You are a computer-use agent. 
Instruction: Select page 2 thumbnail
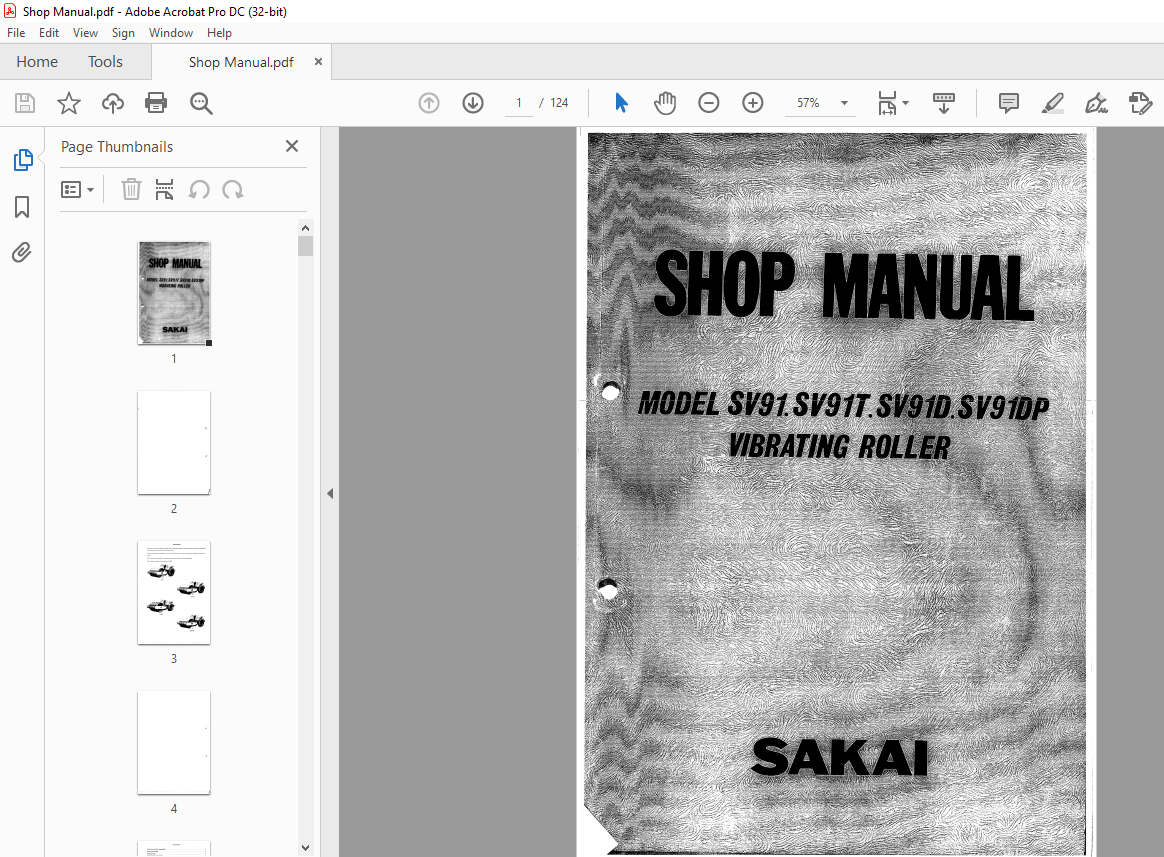pos(174,443)
